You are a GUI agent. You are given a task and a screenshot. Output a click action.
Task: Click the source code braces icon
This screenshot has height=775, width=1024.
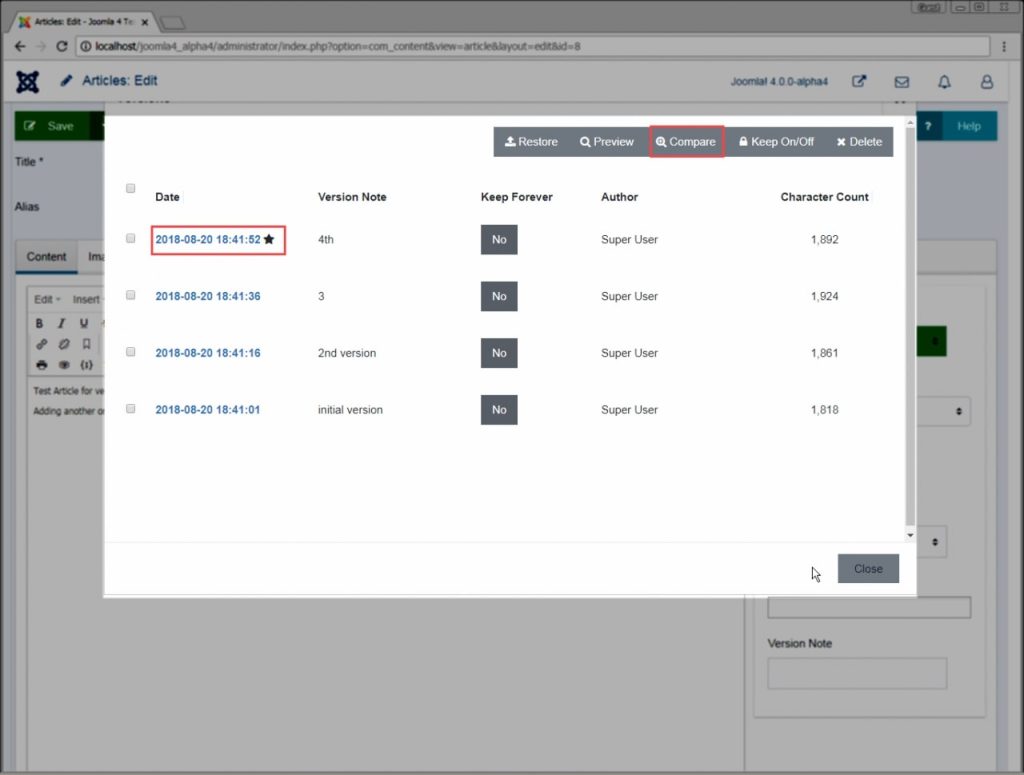(86, 365)
